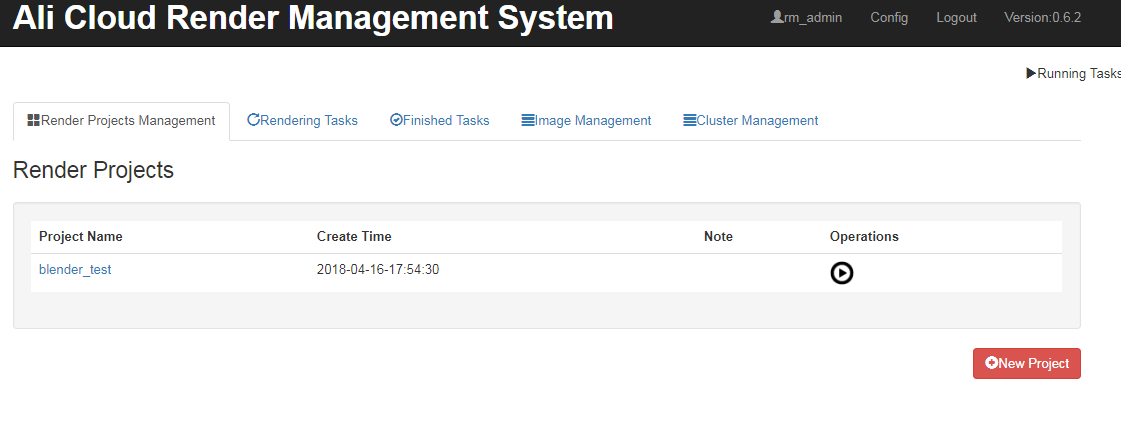
Task: Click the list icon on Cluster Management
Action: click(x=690, y=120)
